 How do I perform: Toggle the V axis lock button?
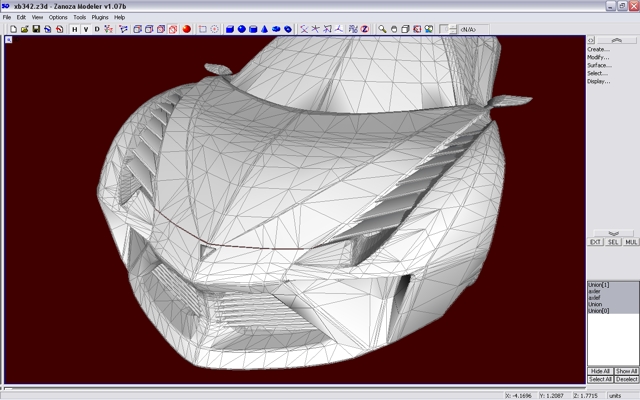[85, 29]
